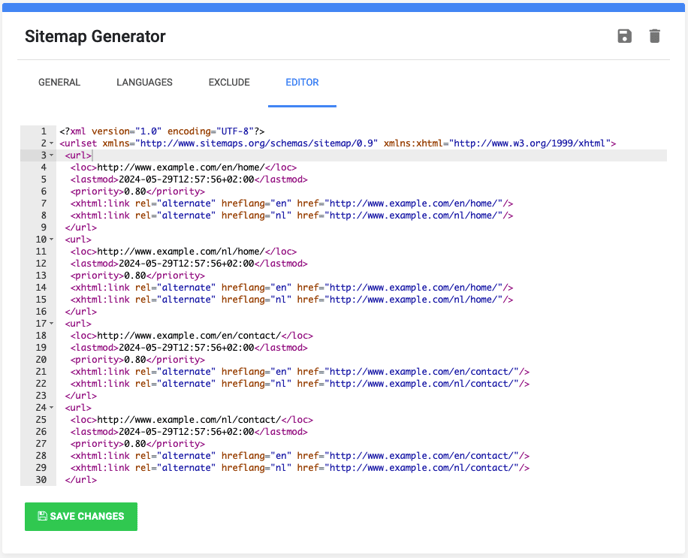The width and height of the screenshot is (688, 558).
Task: Click the Sitemap Generator heading
Action: pyautogui.click(x=95, y=36)
